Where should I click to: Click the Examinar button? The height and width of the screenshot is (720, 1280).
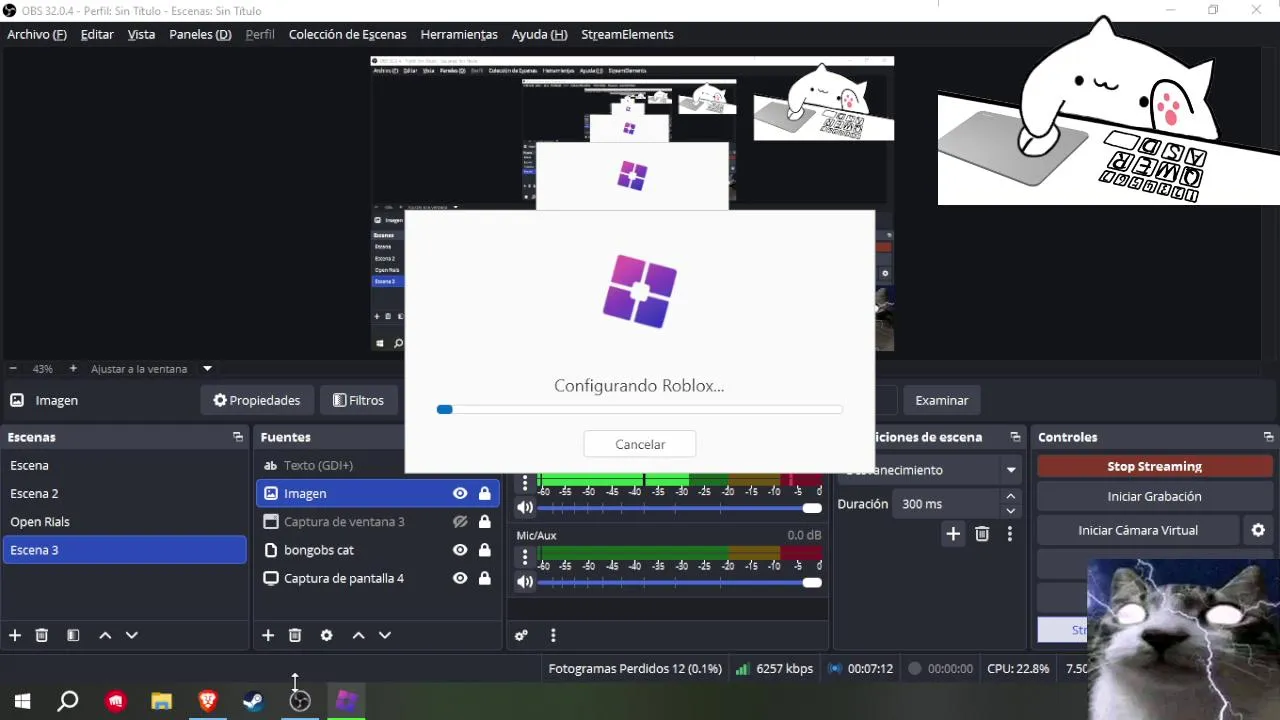pos(941,400)
